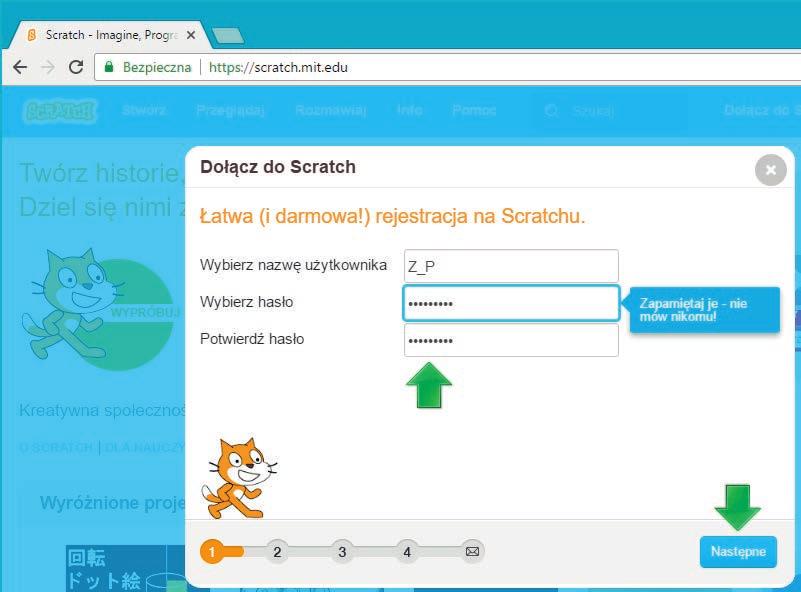The width and height of the screenshot is (801, 592).
Task: Click the envelope email step icon
Action: [472, 552]
